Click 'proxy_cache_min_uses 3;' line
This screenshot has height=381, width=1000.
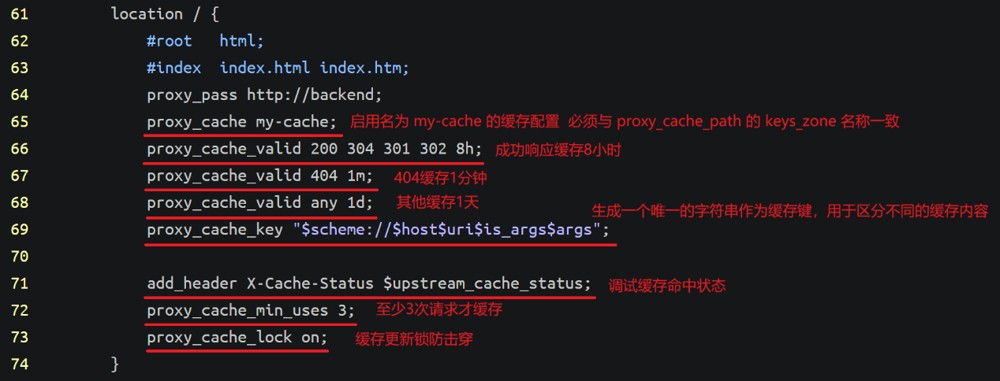tap(250, 311)
